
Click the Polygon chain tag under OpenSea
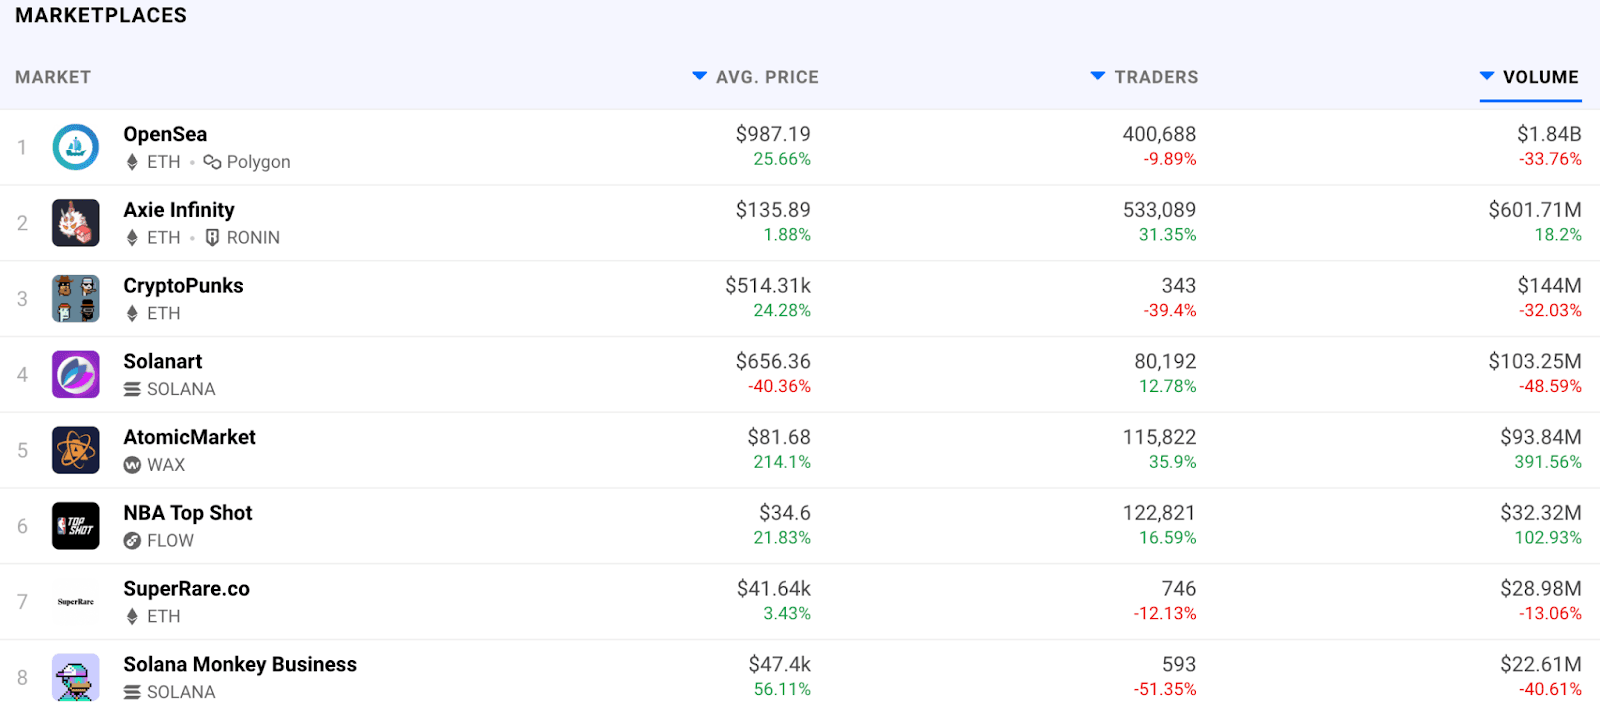pos(257,162)
